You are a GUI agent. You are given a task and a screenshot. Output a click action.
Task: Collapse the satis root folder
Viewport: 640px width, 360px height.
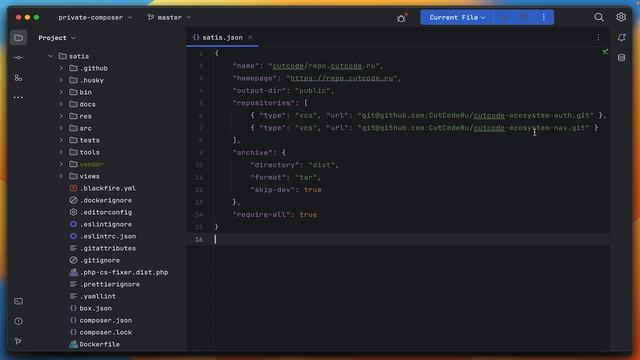(x=51, y=56)
